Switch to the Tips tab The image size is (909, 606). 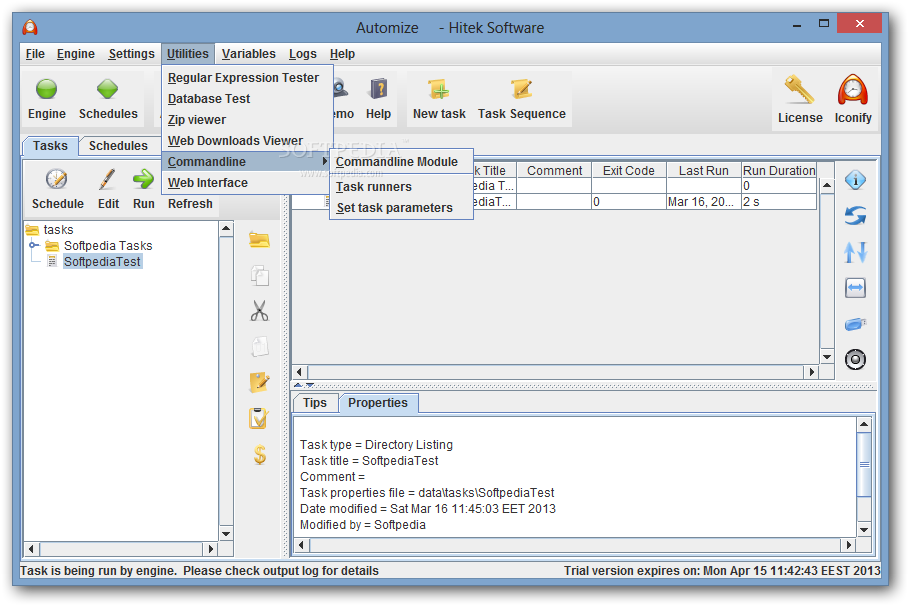(x=315, y=402)
